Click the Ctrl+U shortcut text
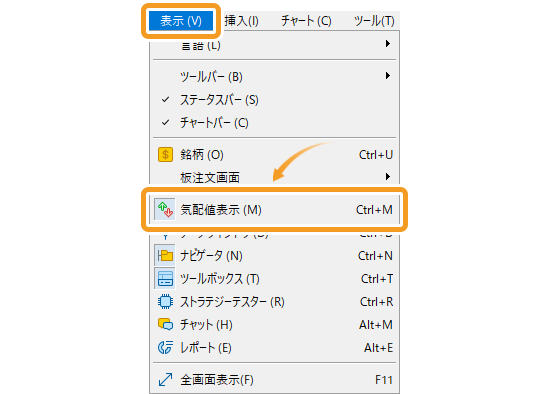This screenshot has width=550, height=394. [376, 155]
